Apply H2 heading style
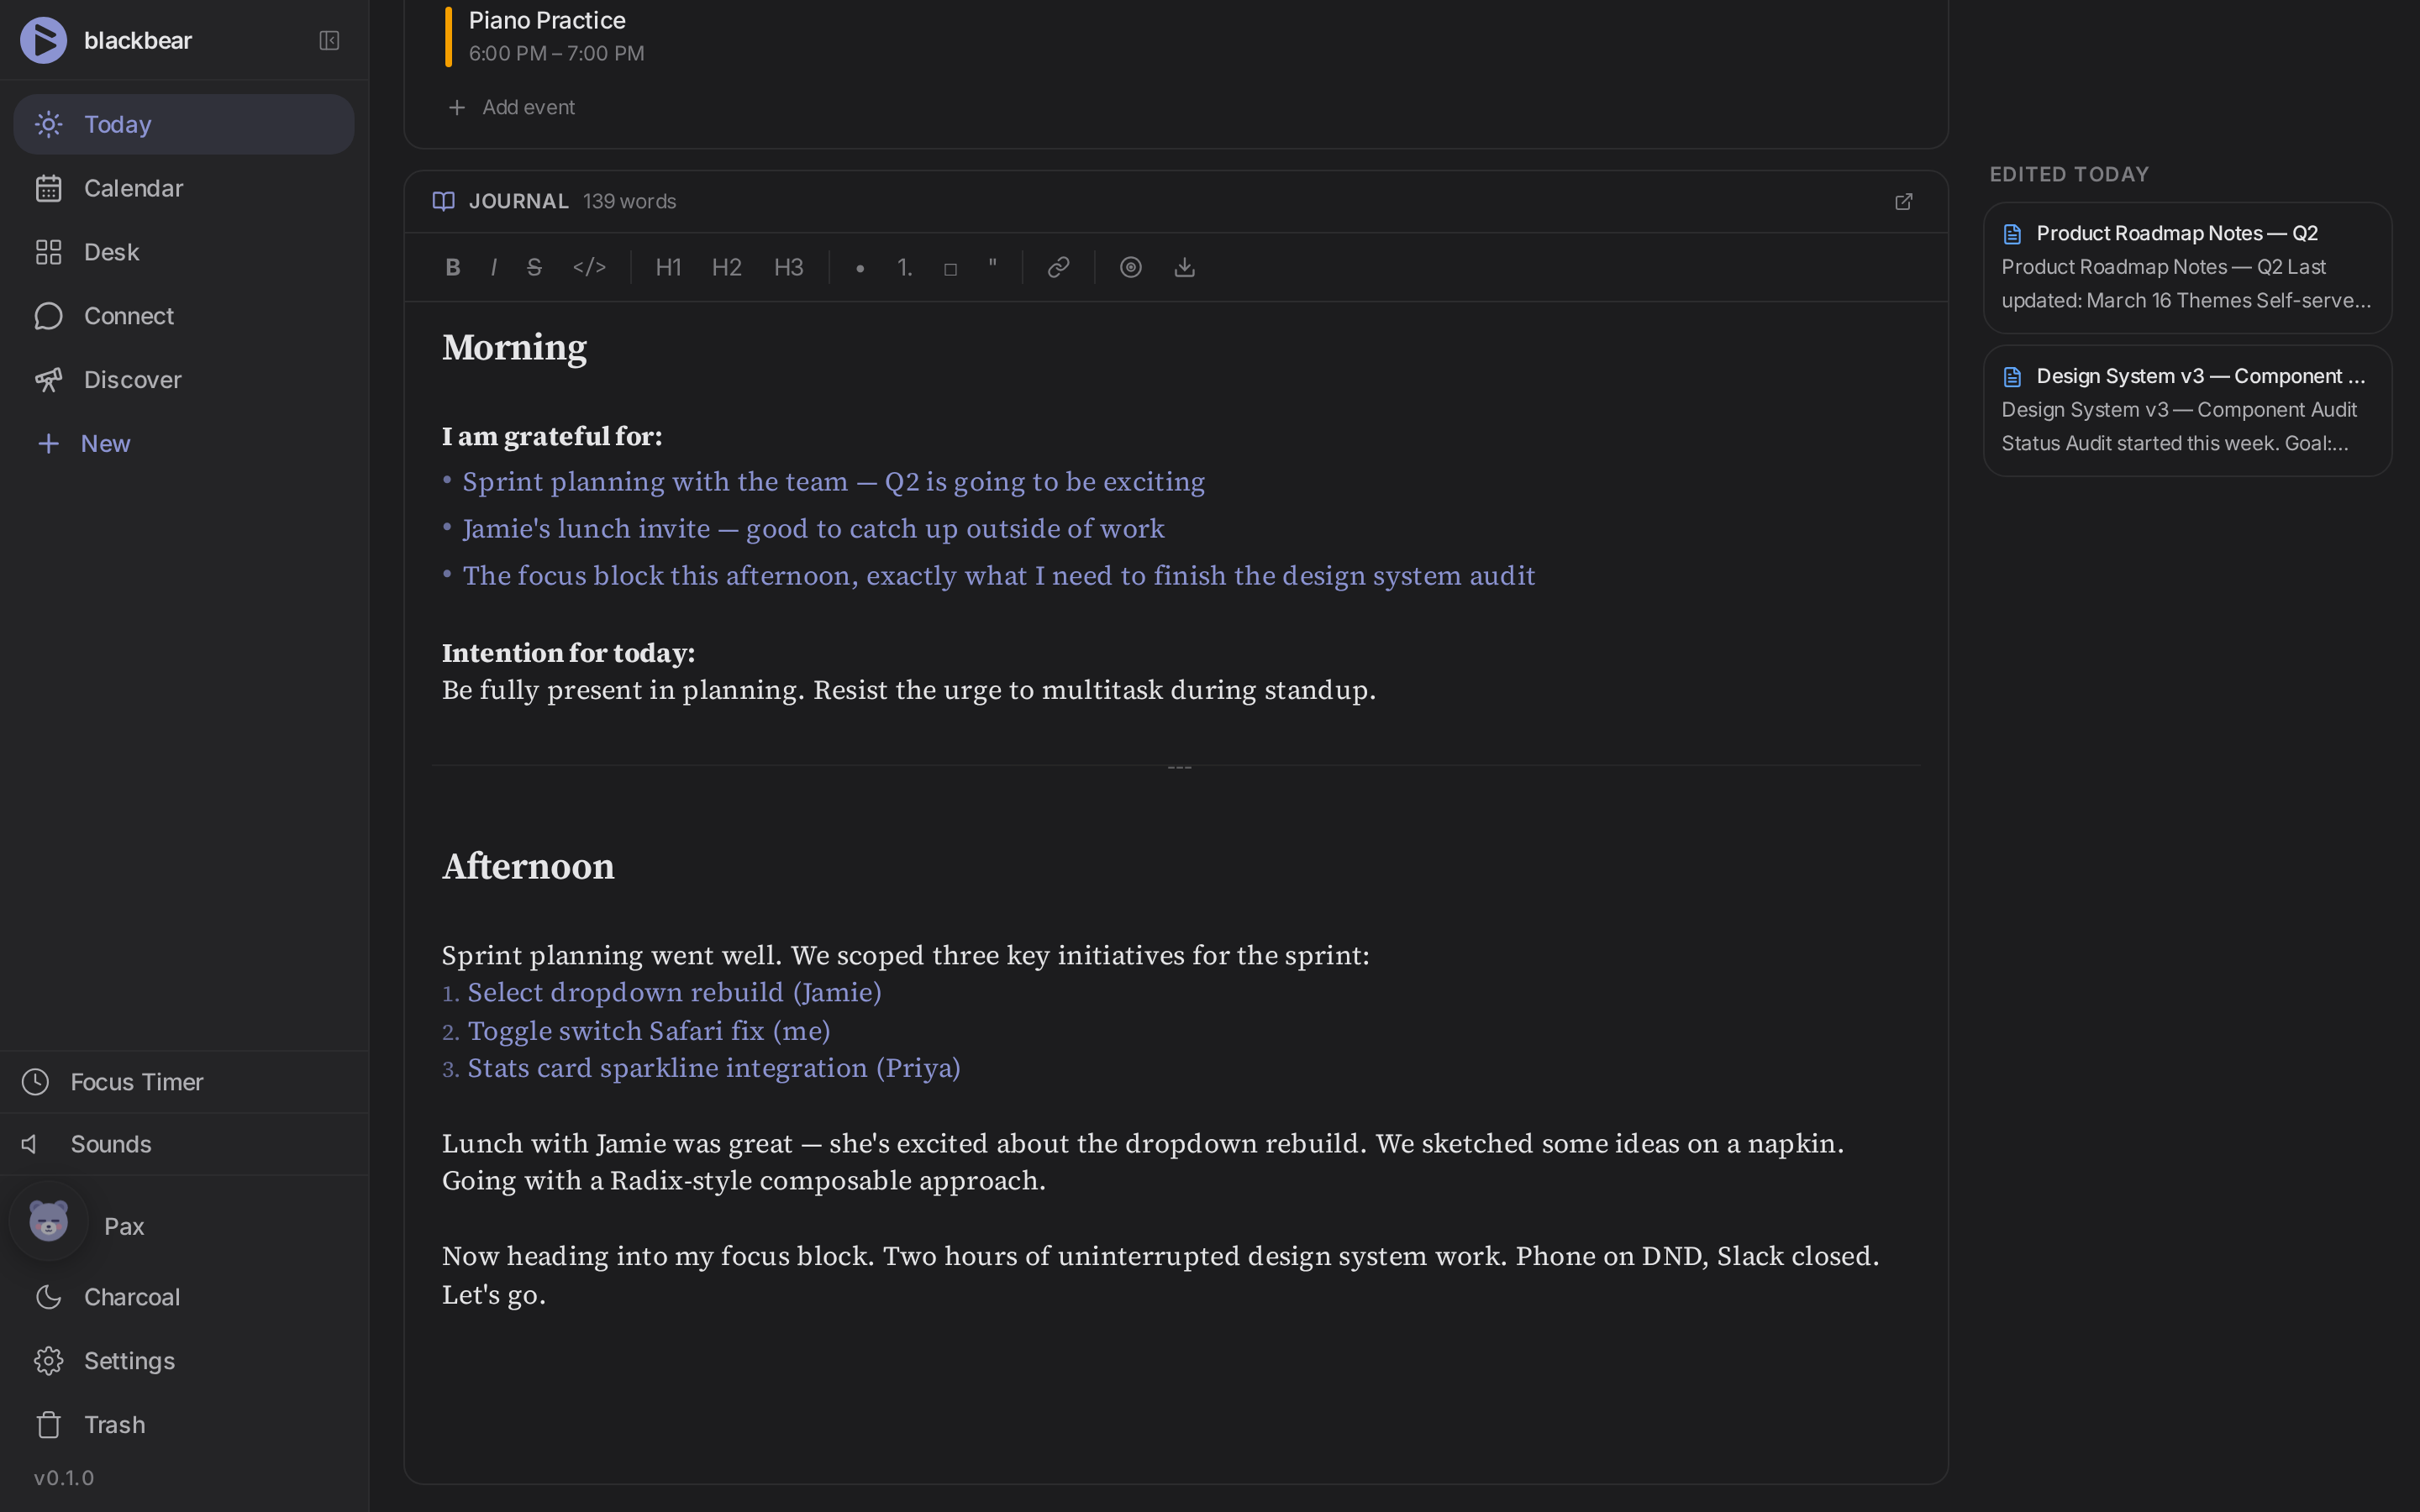 726,267
